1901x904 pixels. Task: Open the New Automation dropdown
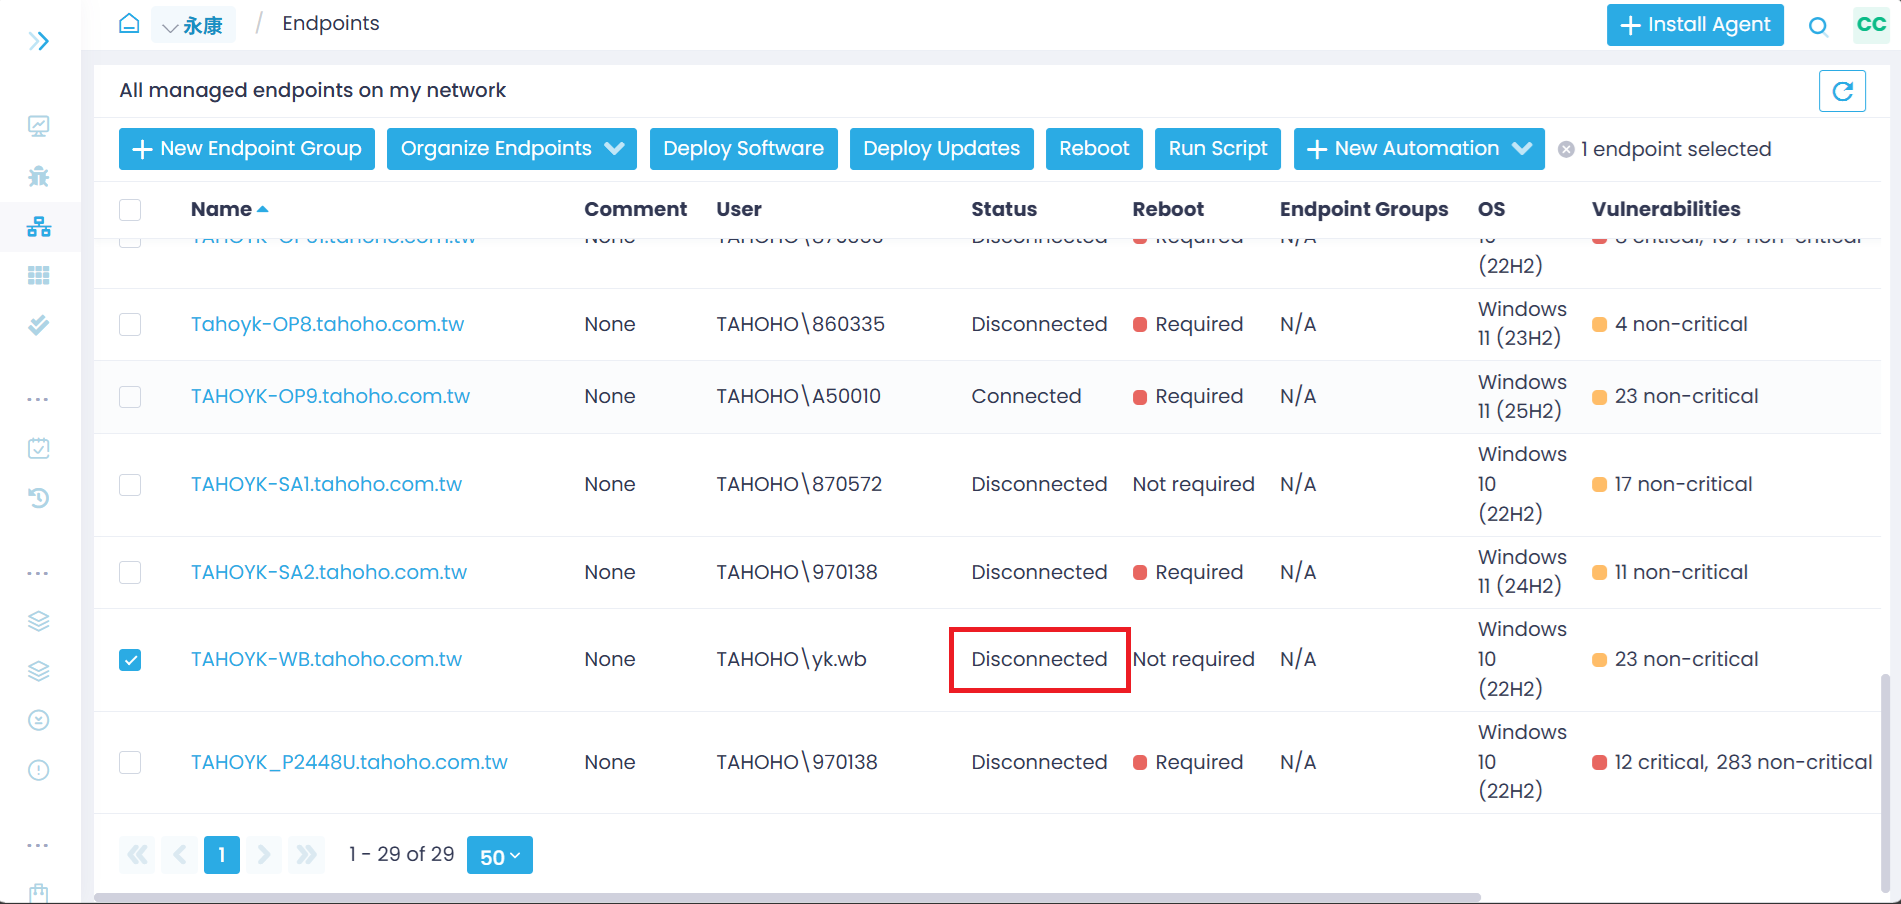pos(1418,149)
